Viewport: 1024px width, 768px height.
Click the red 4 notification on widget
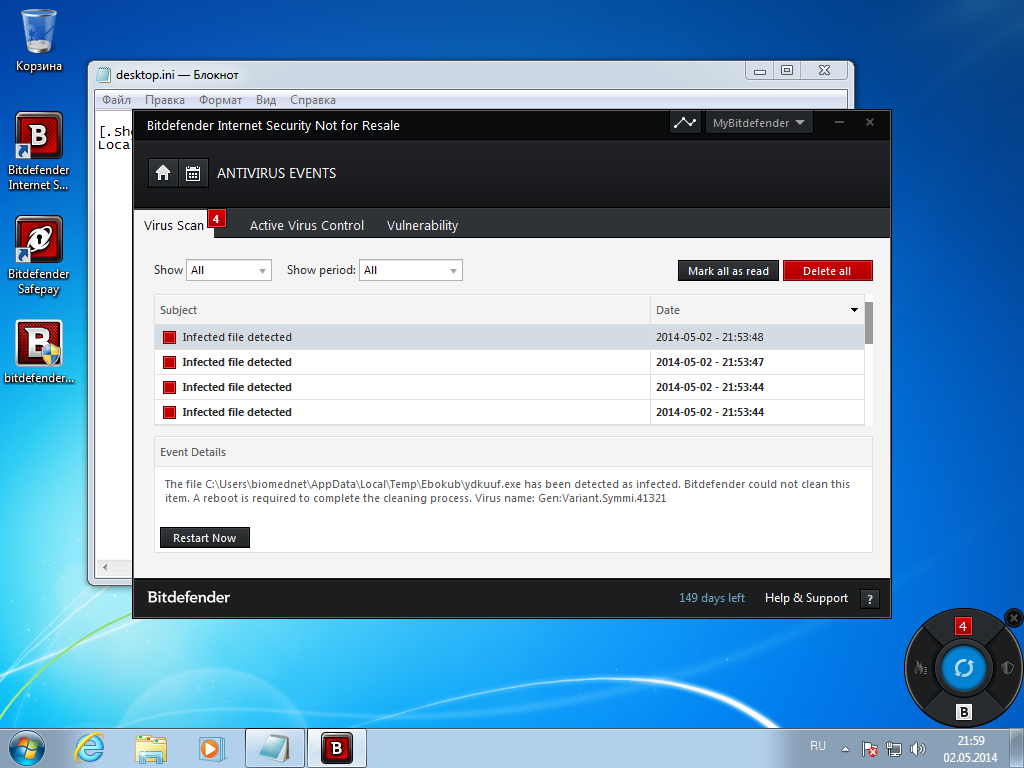(963, 626)
